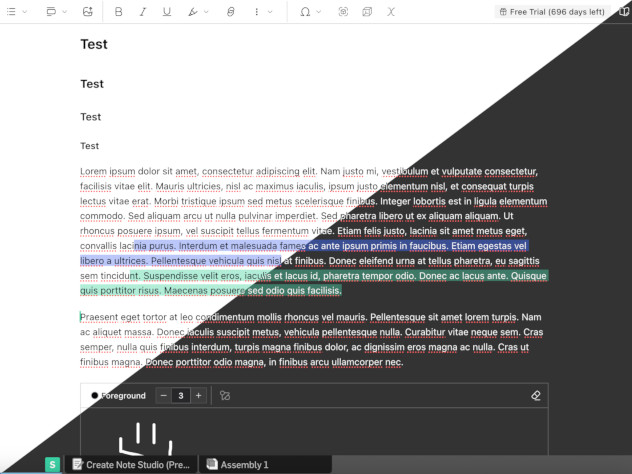Click the blue highlighted text 'Interdum et malesuada'
This screenshot has height=474, width=632.
coord(228,246)
